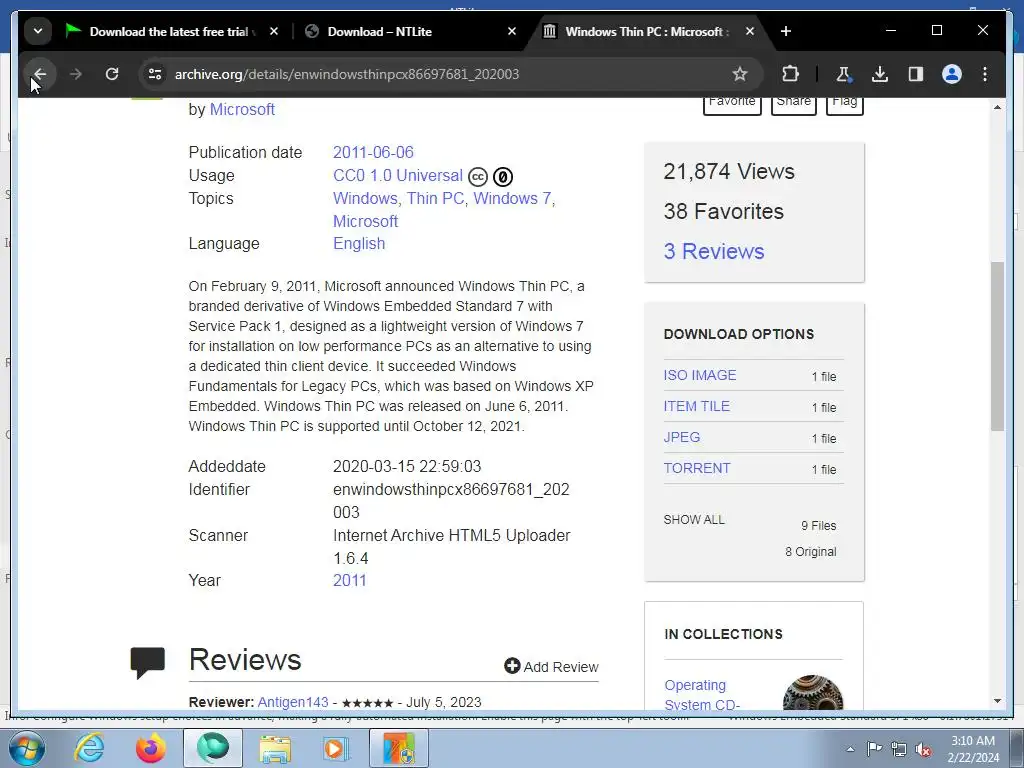Viewport: 1024px width, 768px height.
Task: Click SHOW ALL files link
Action: 694,520
